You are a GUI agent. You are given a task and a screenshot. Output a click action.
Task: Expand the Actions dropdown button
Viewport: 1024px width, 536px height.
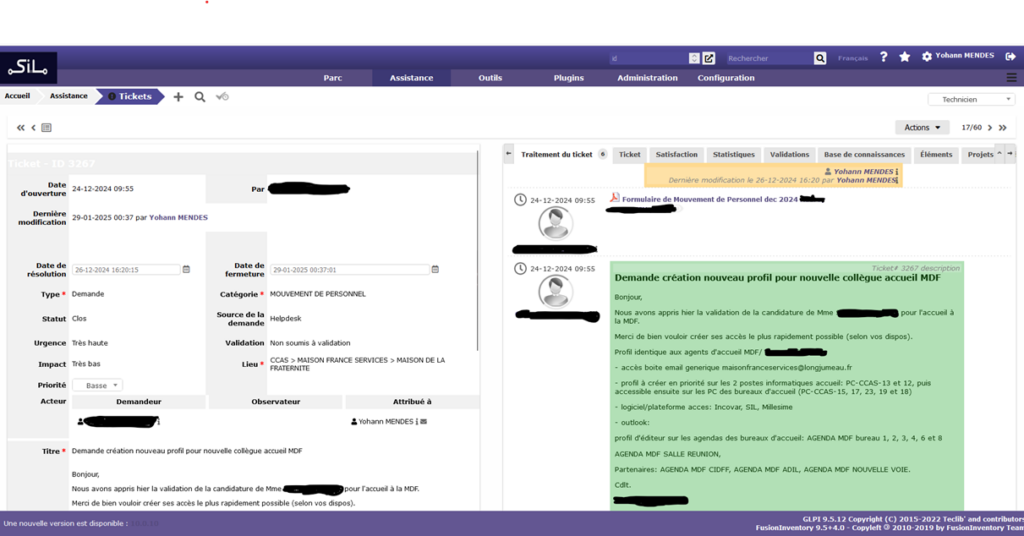[x=922, y=128]
